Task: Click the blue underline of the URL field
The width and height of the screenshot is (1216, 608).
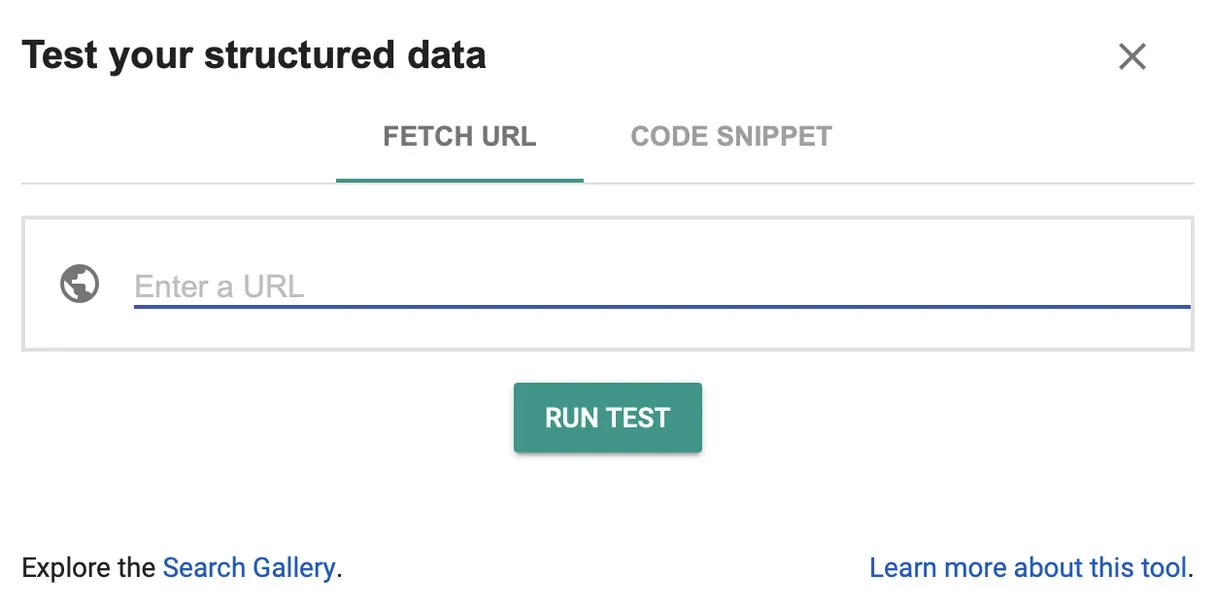Action: click(x=660, y=306)
